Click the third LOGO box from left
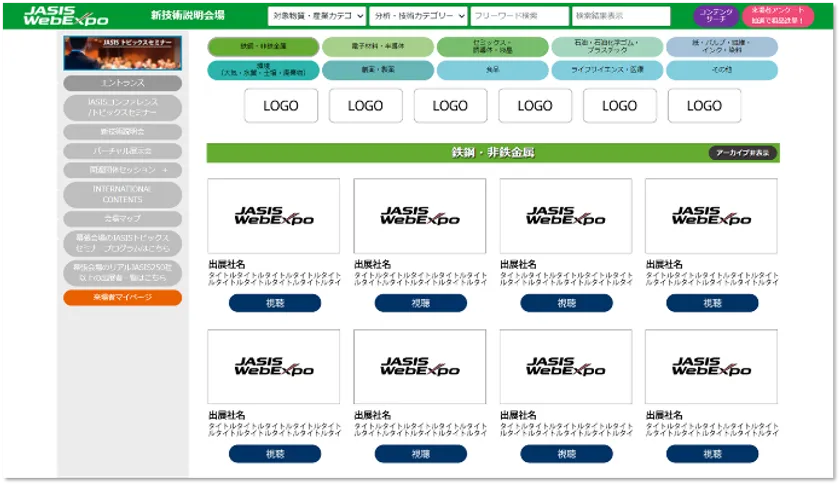 click(x=450, y=106)
